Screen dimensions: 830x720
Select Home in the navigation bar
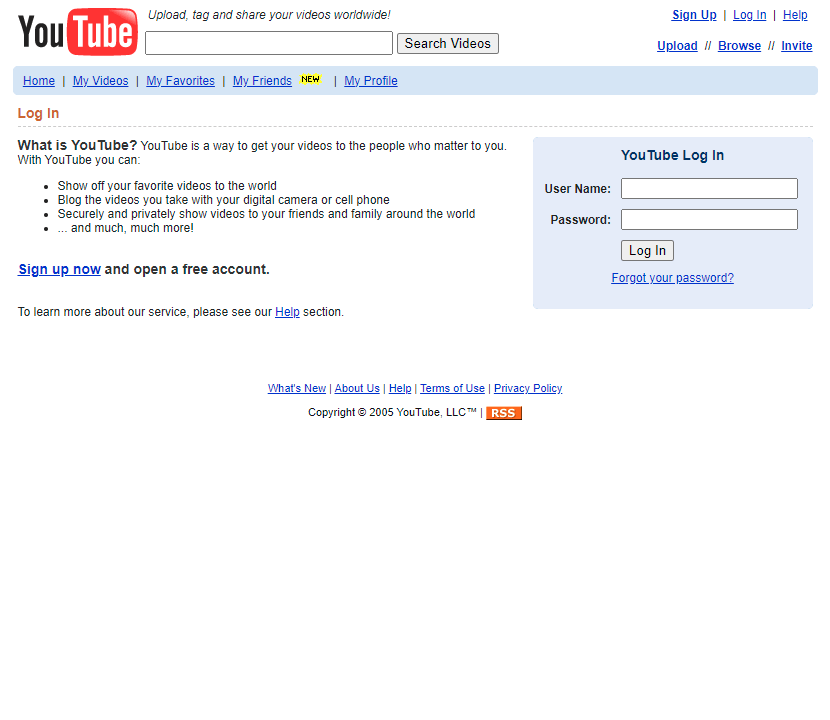click(39, 81)
